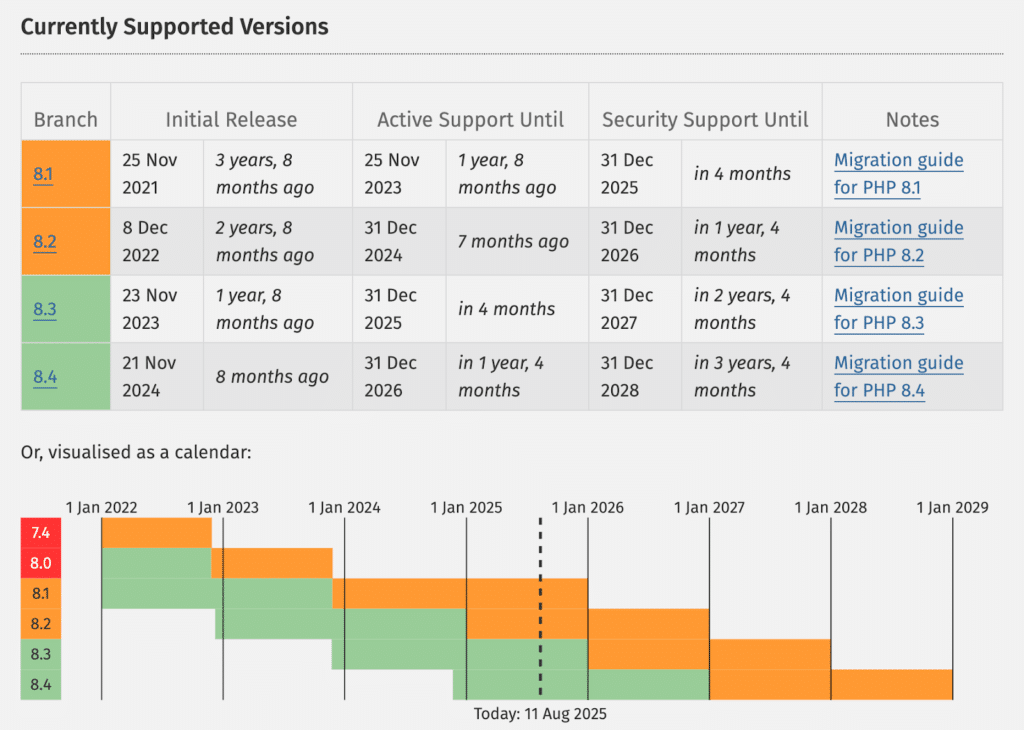Open Migration guide for PHP 8.3
Image resolution: width=1024 pixels, height=730 pixels.
click(899, 309)
